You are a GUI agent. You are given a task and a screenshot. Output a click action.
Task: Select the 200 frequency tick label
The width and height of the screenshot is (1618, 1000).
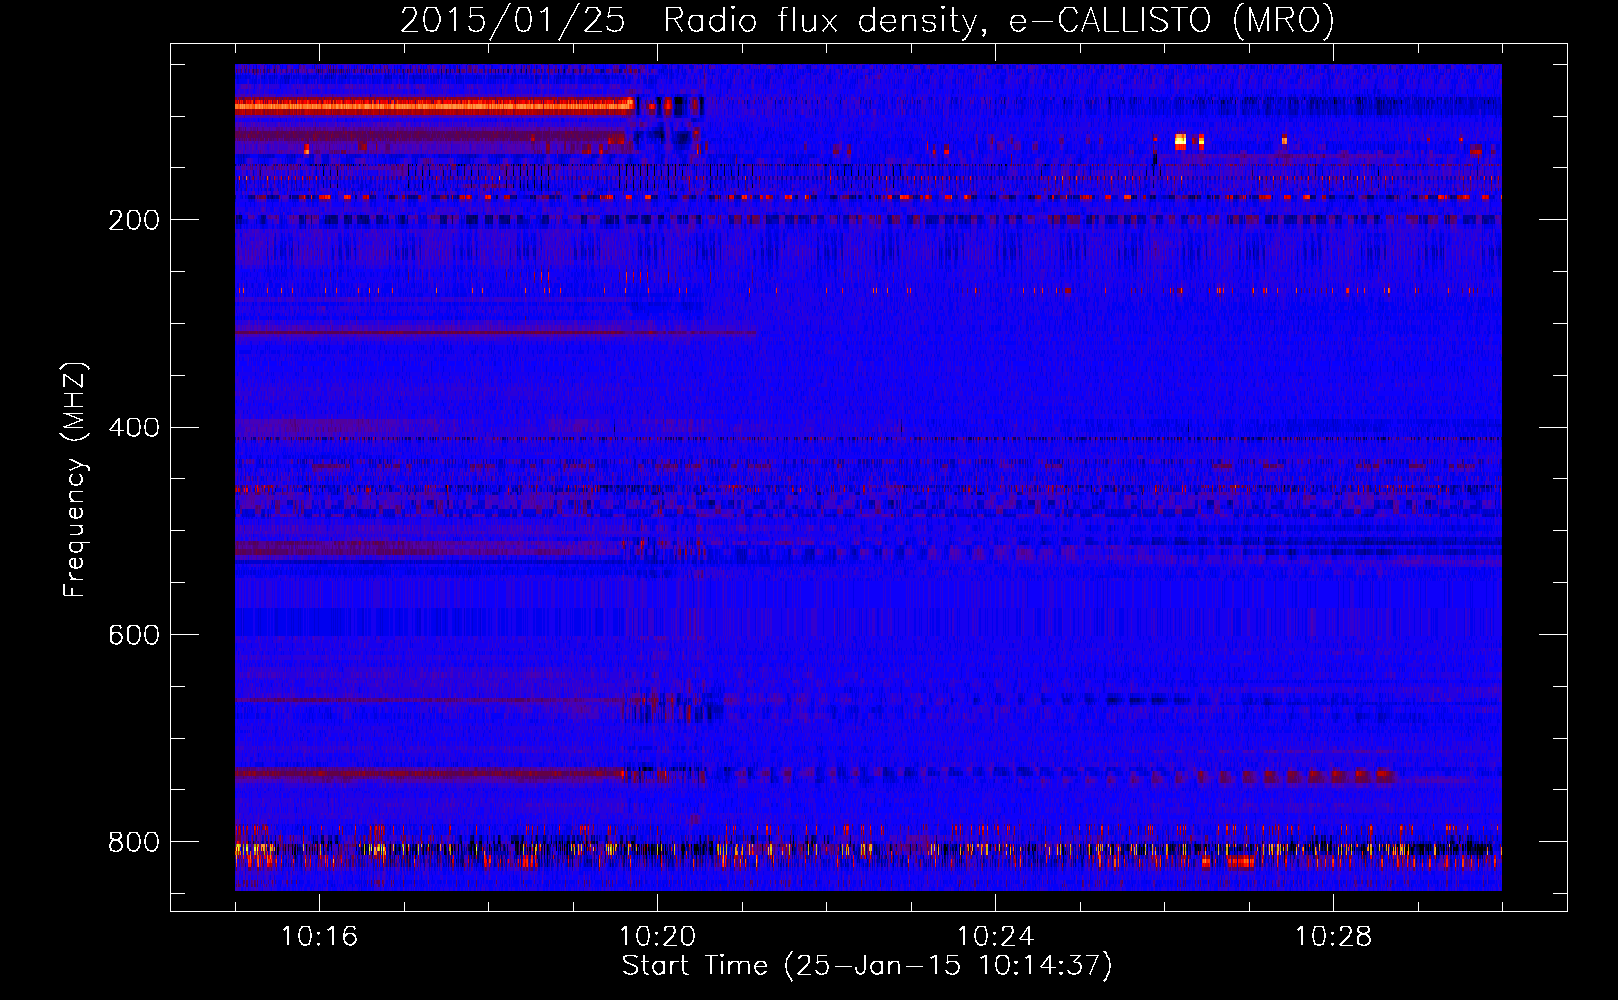coord(134,220)
